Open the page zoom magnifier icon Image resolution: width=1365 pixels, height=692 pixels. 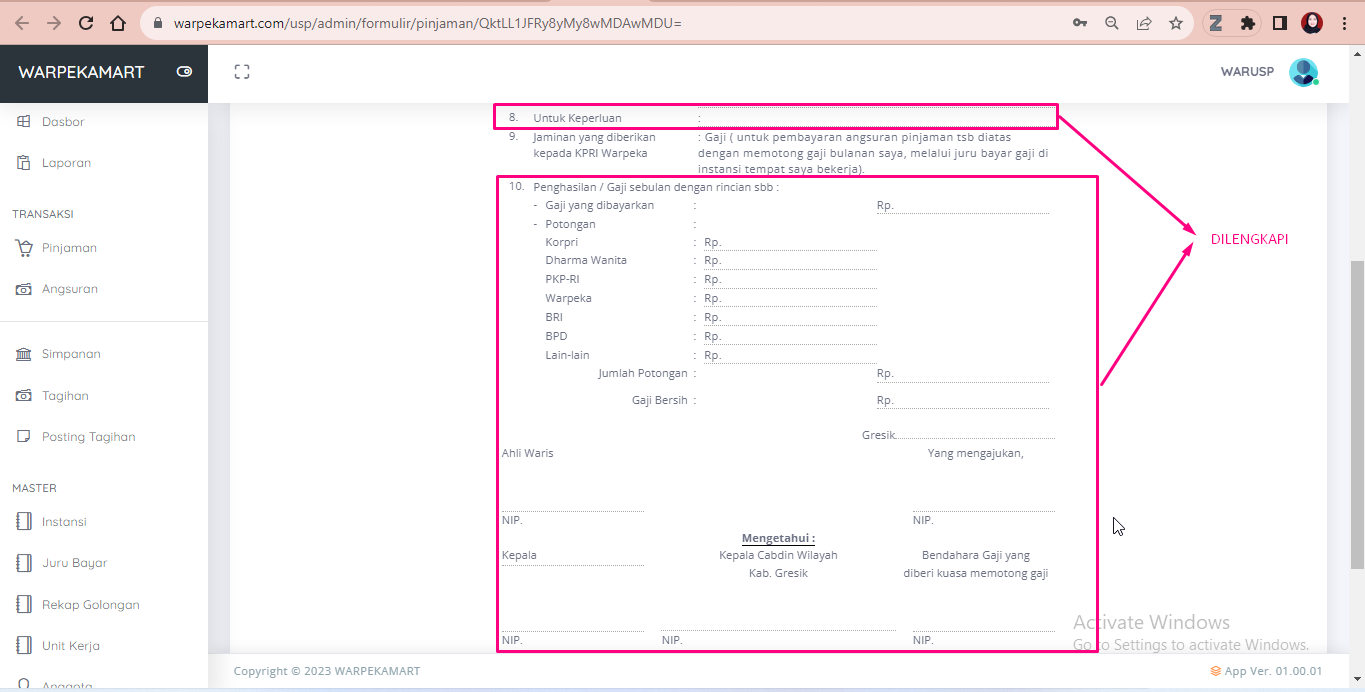pyautogui.click(x=1112, y=23)
